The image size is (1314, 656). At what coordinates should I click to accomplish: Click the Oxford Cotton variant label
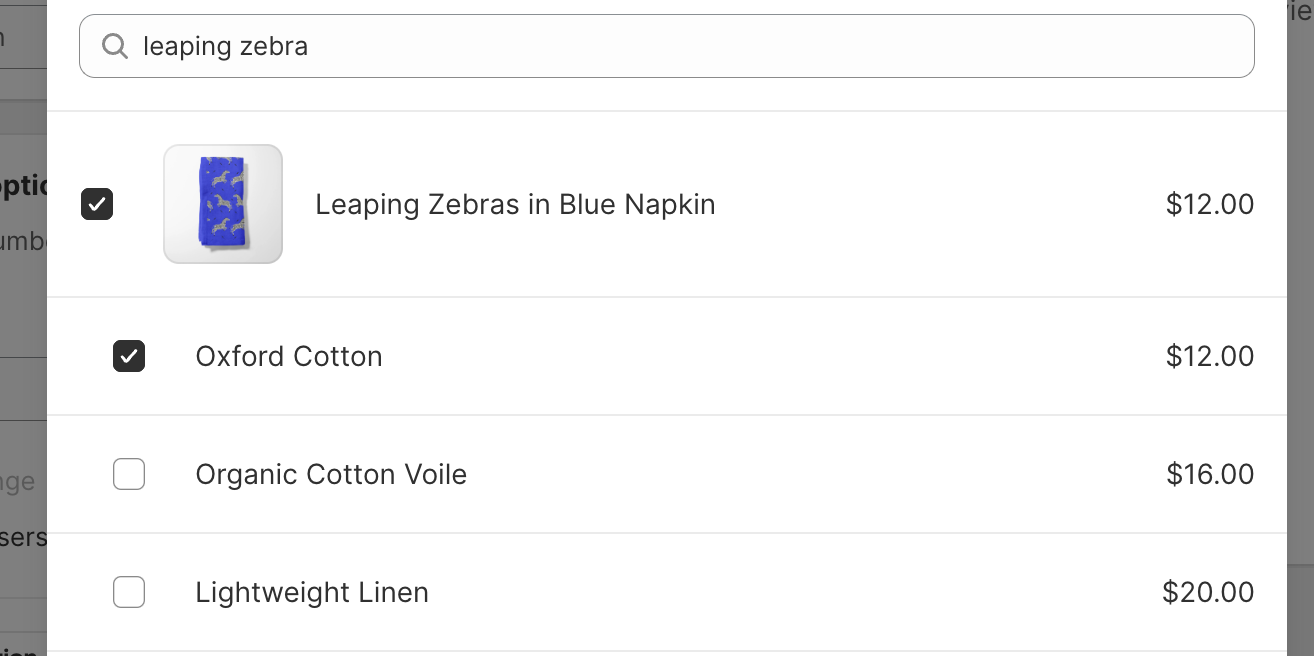coord(289,357)
